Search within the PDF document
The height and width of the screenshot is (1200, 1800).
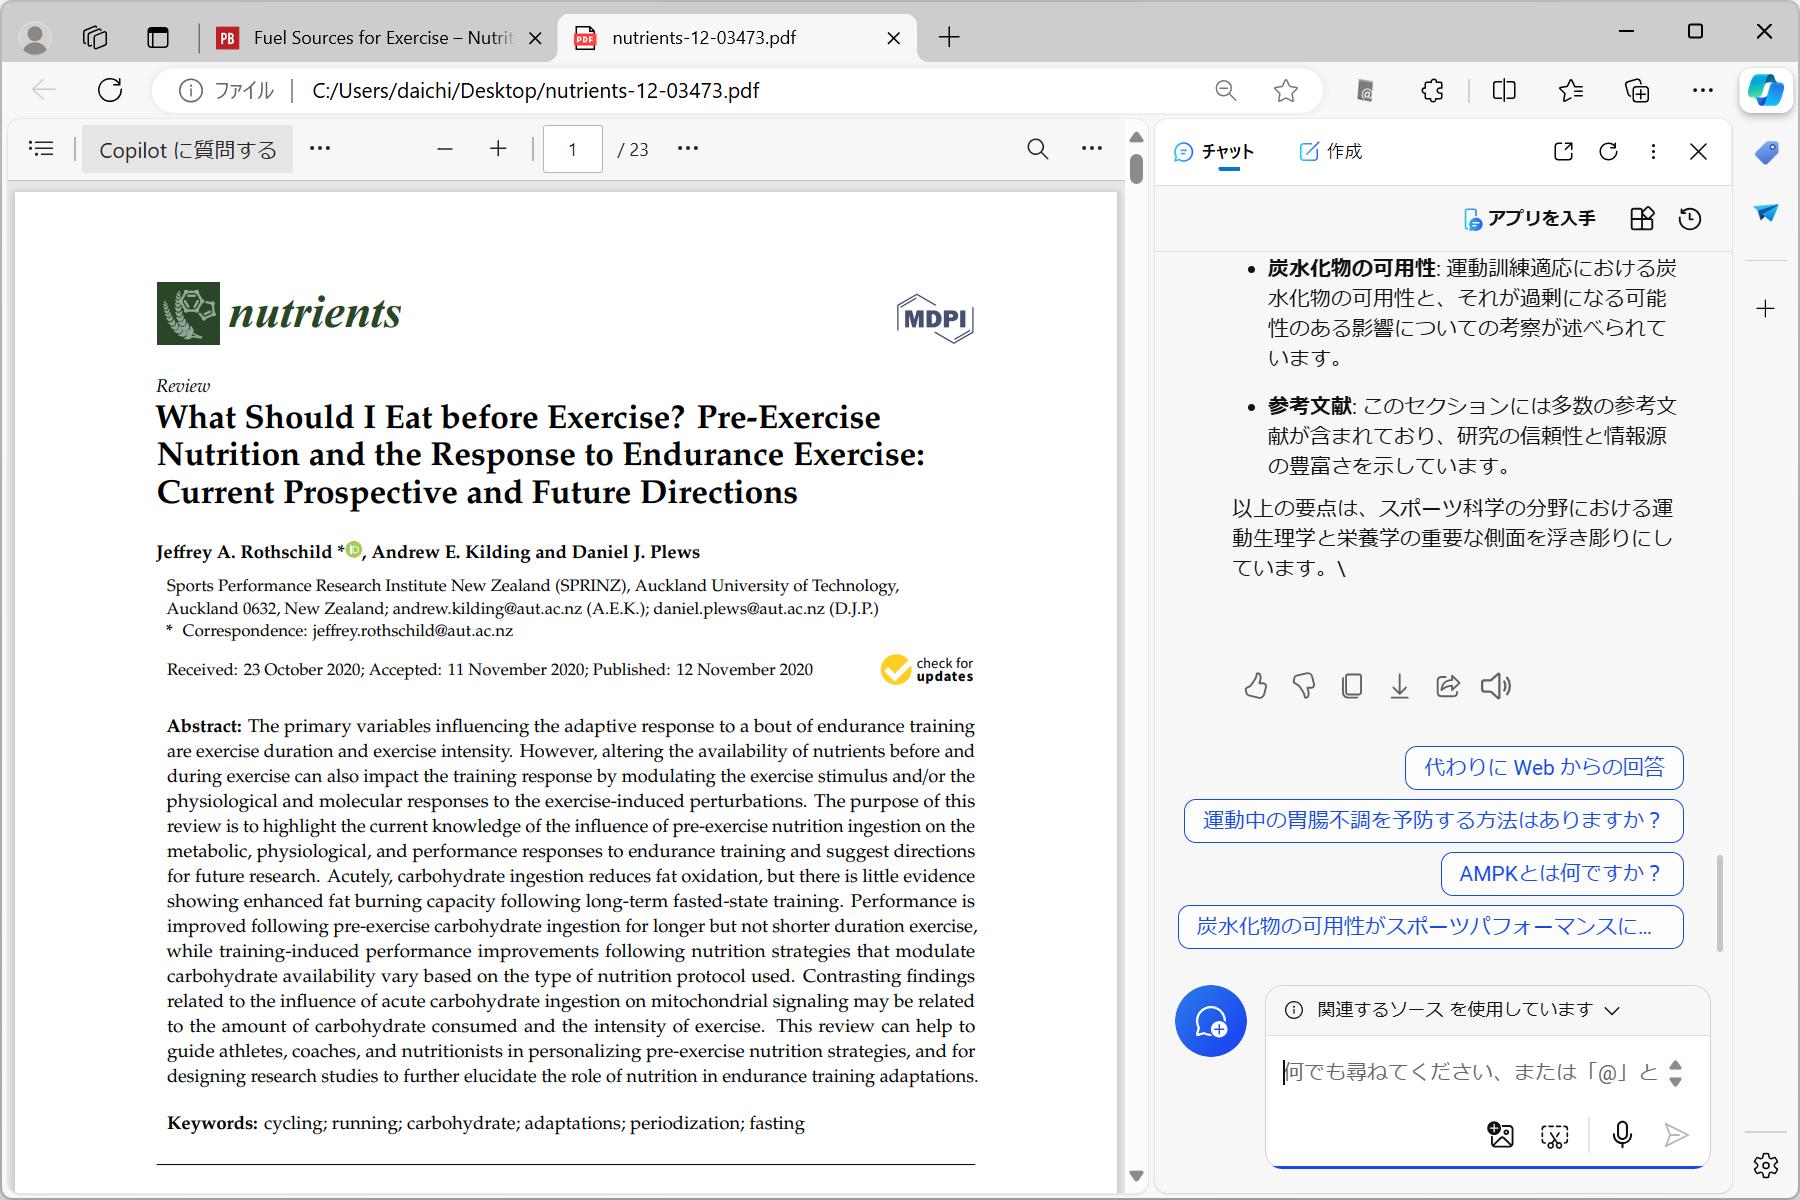tap(1038, 149)
